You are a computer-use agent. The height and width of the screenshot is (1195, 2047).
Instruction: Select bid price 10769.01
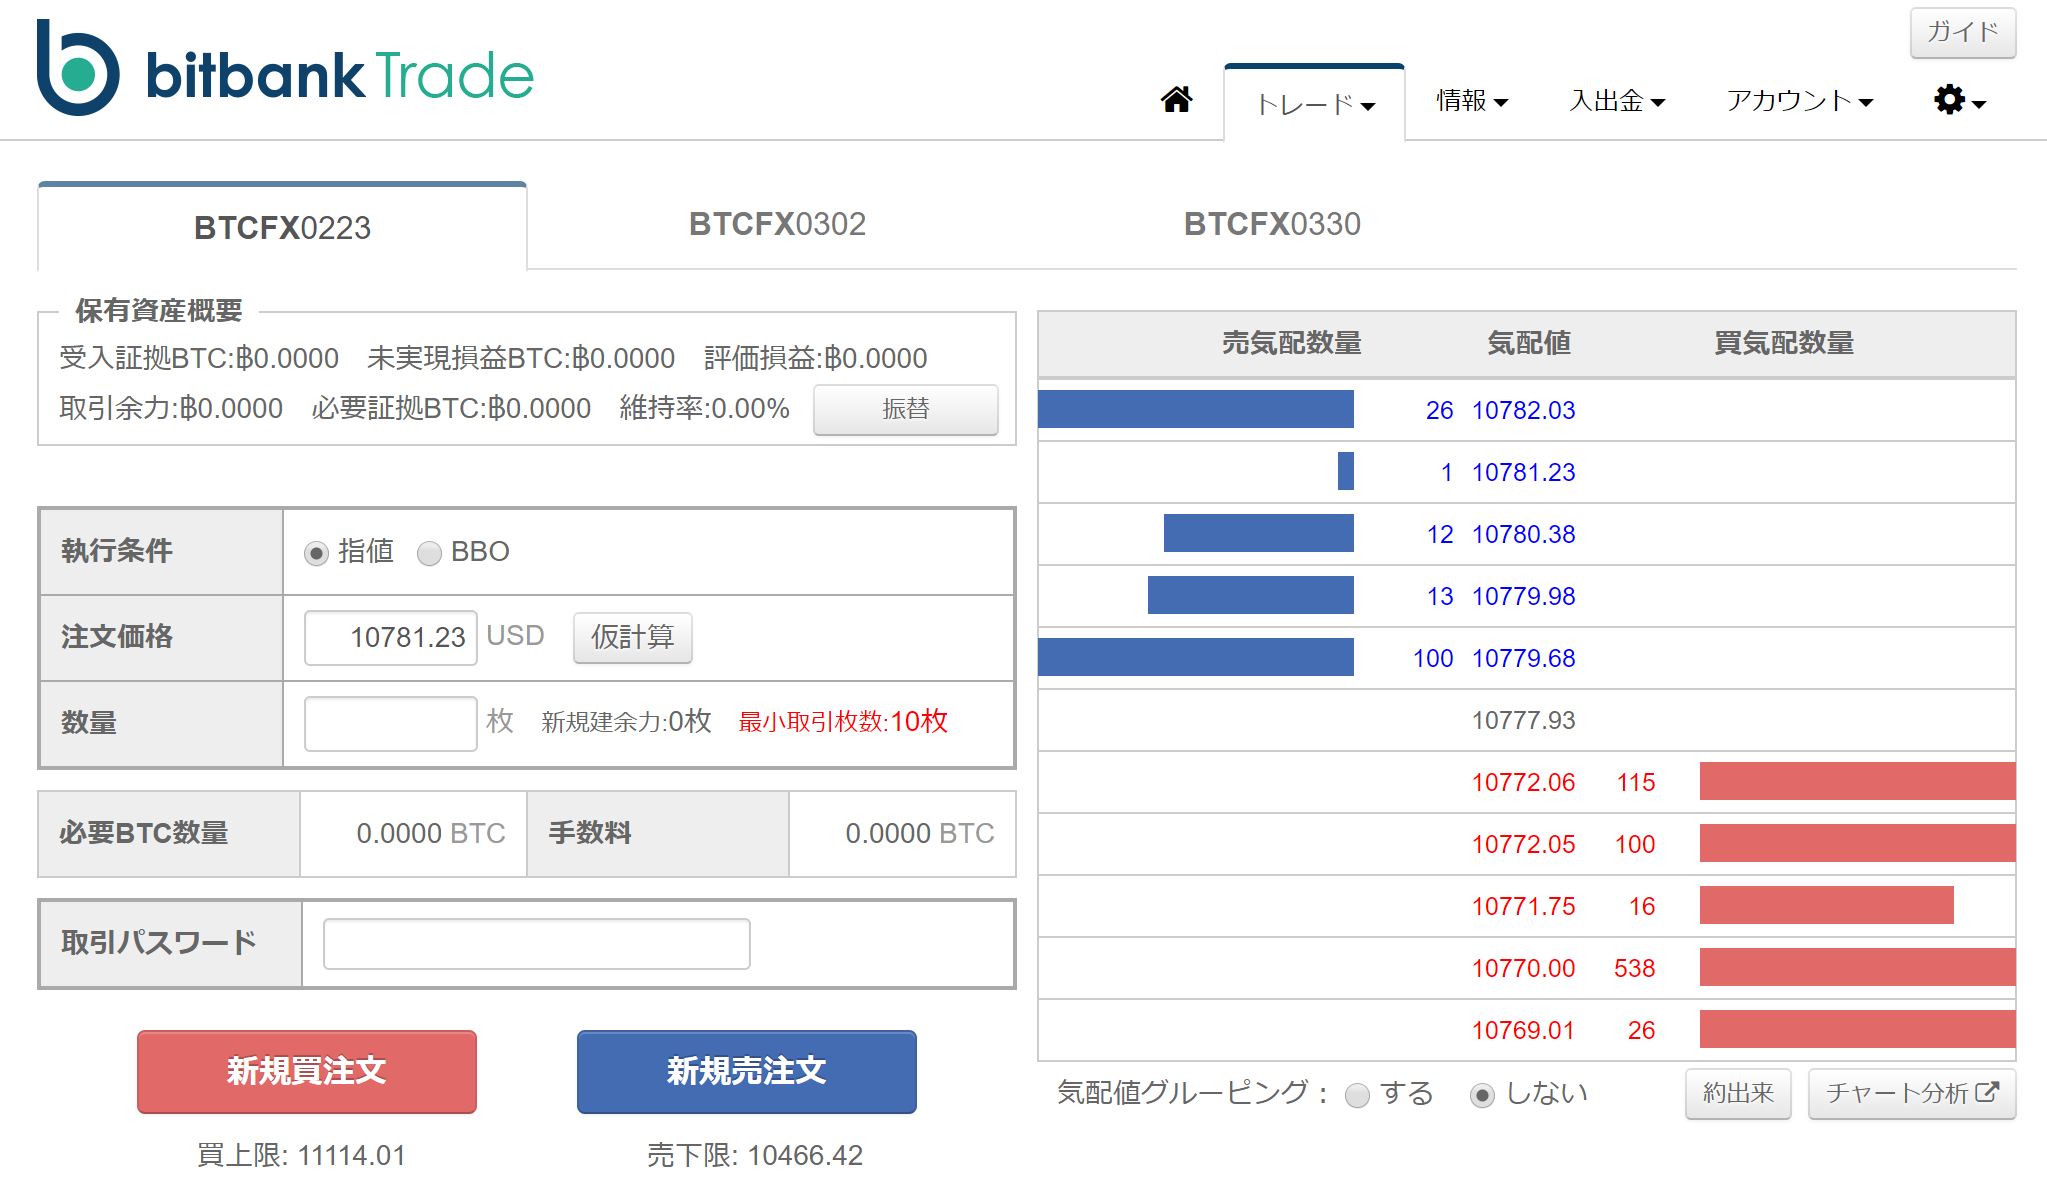pos(1523,1030)
